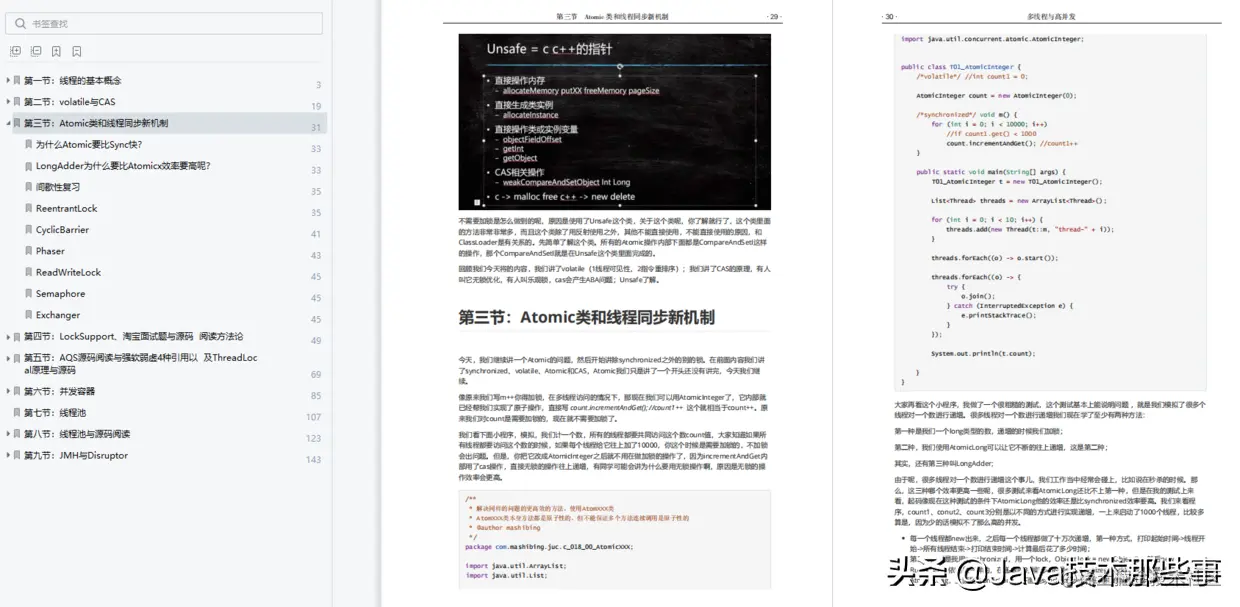Click the expand-all bookmarks icon
The height and width of the screenshot is (607, 1240).
tap(15, 51)
